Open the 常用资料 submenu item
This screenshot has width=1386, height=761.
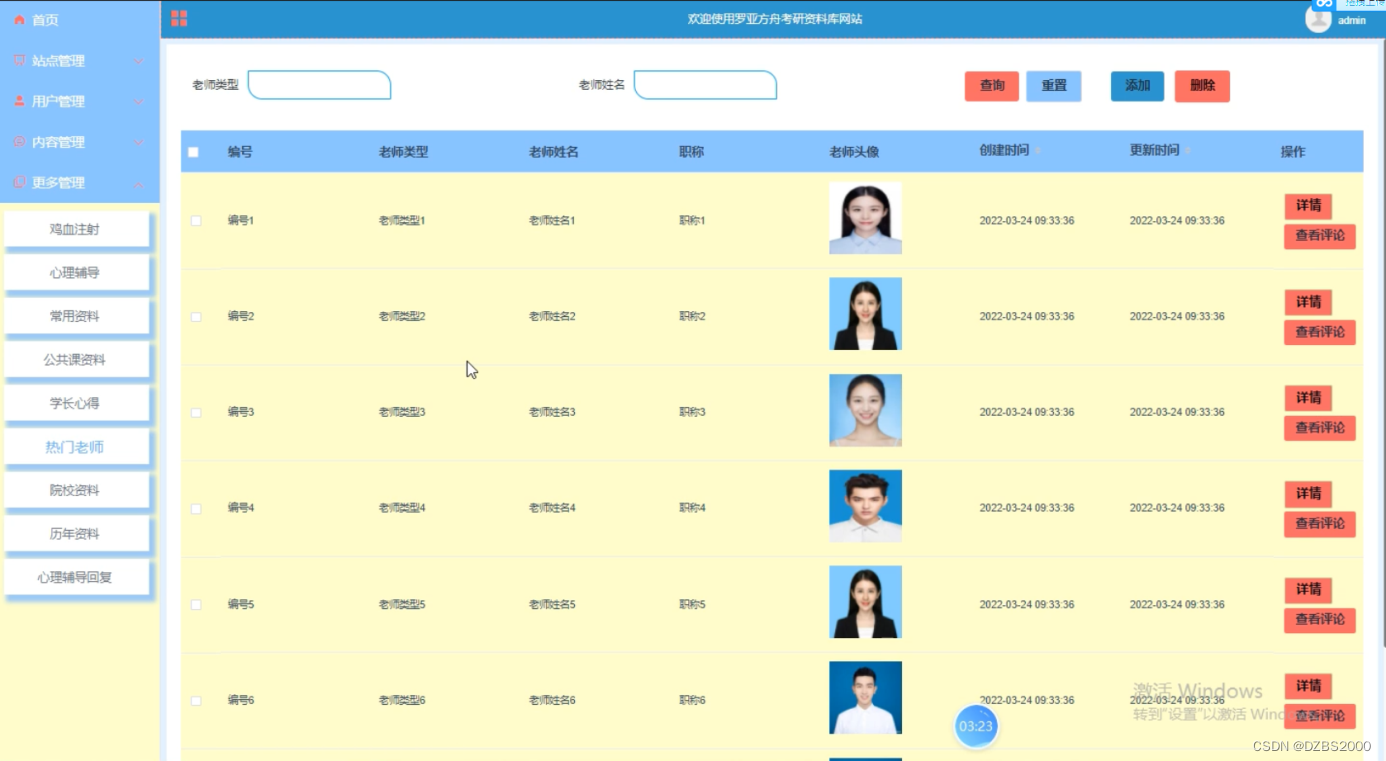pos(77,316)
